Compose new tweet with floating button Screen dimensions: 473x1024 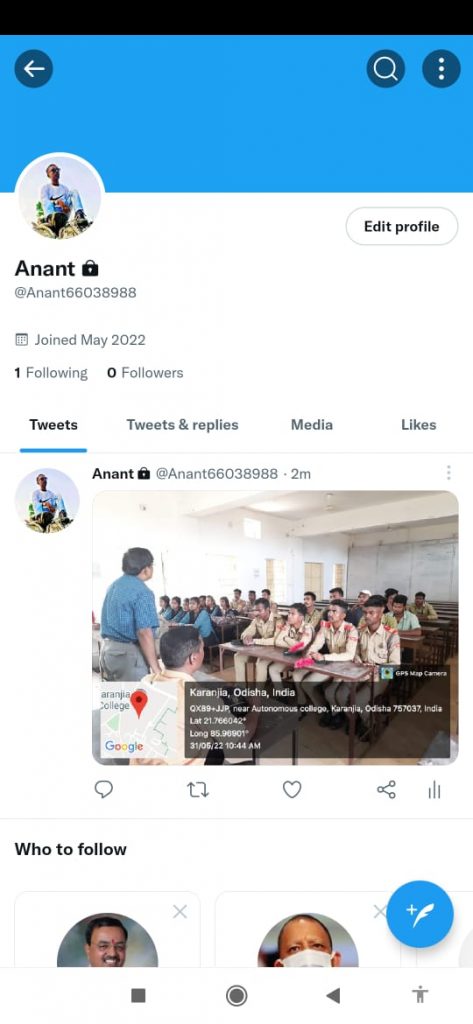pyautogui.click(x=420, y=914)
